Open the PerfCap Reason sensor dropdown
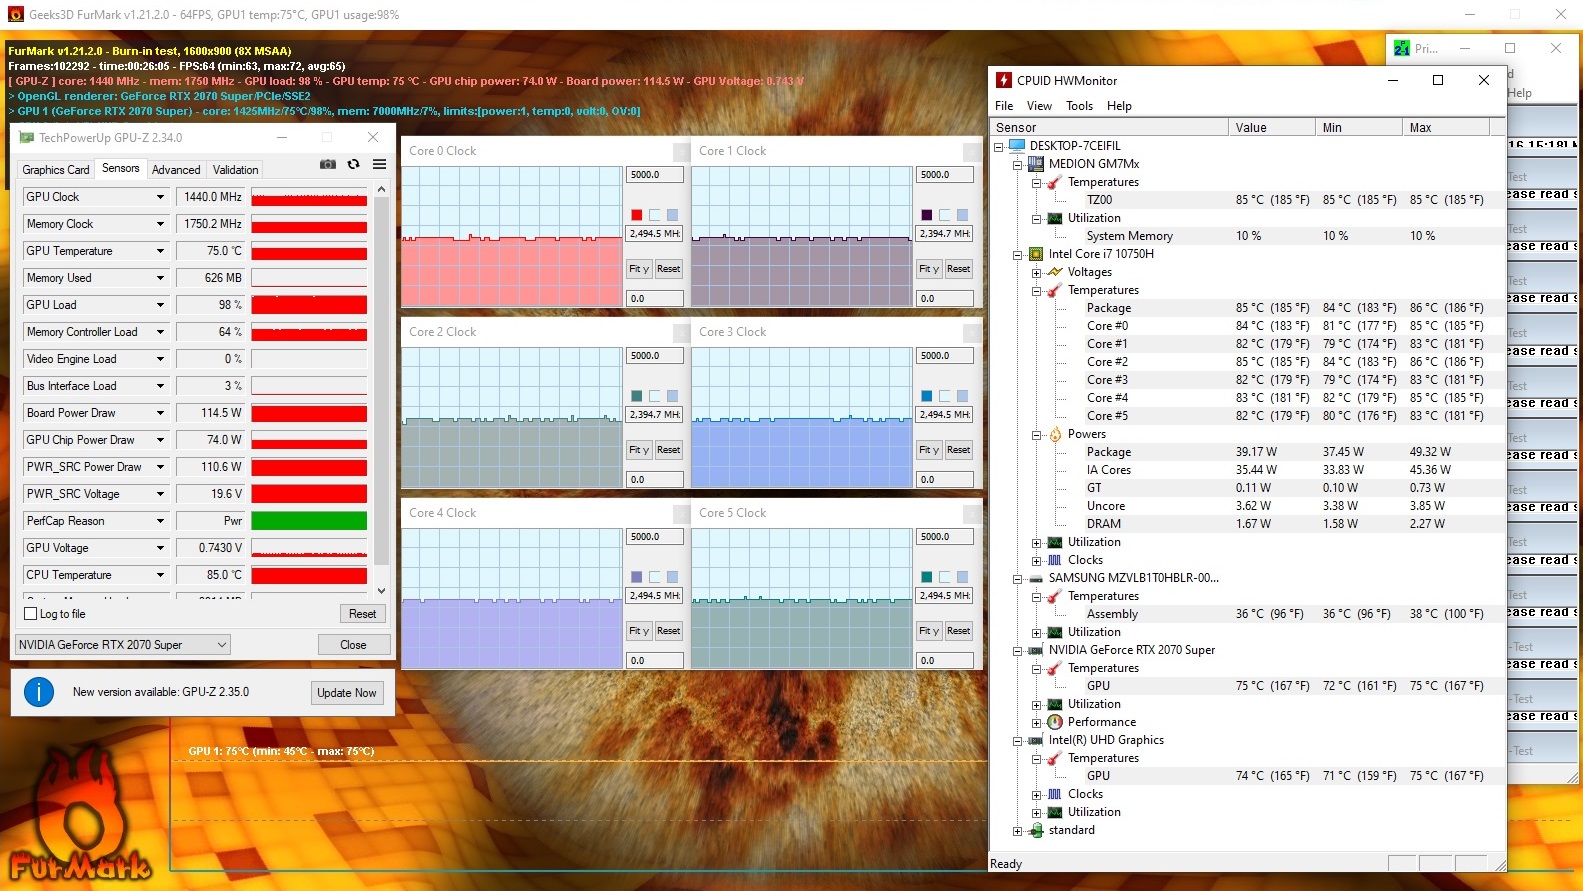This screenshot has width=1583, height=891. click(160, 521)
